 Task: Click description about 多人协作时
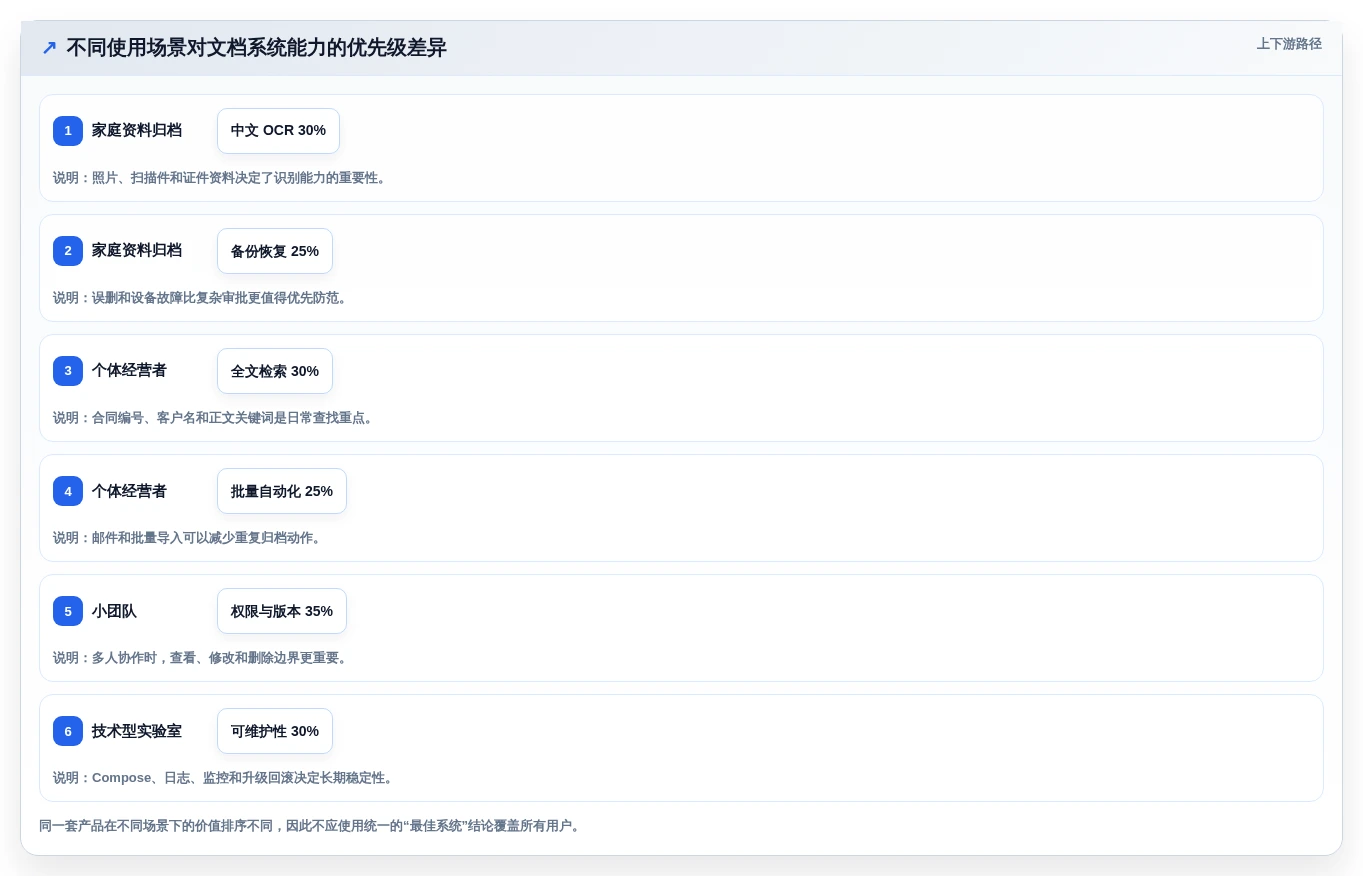click(202, 658)
